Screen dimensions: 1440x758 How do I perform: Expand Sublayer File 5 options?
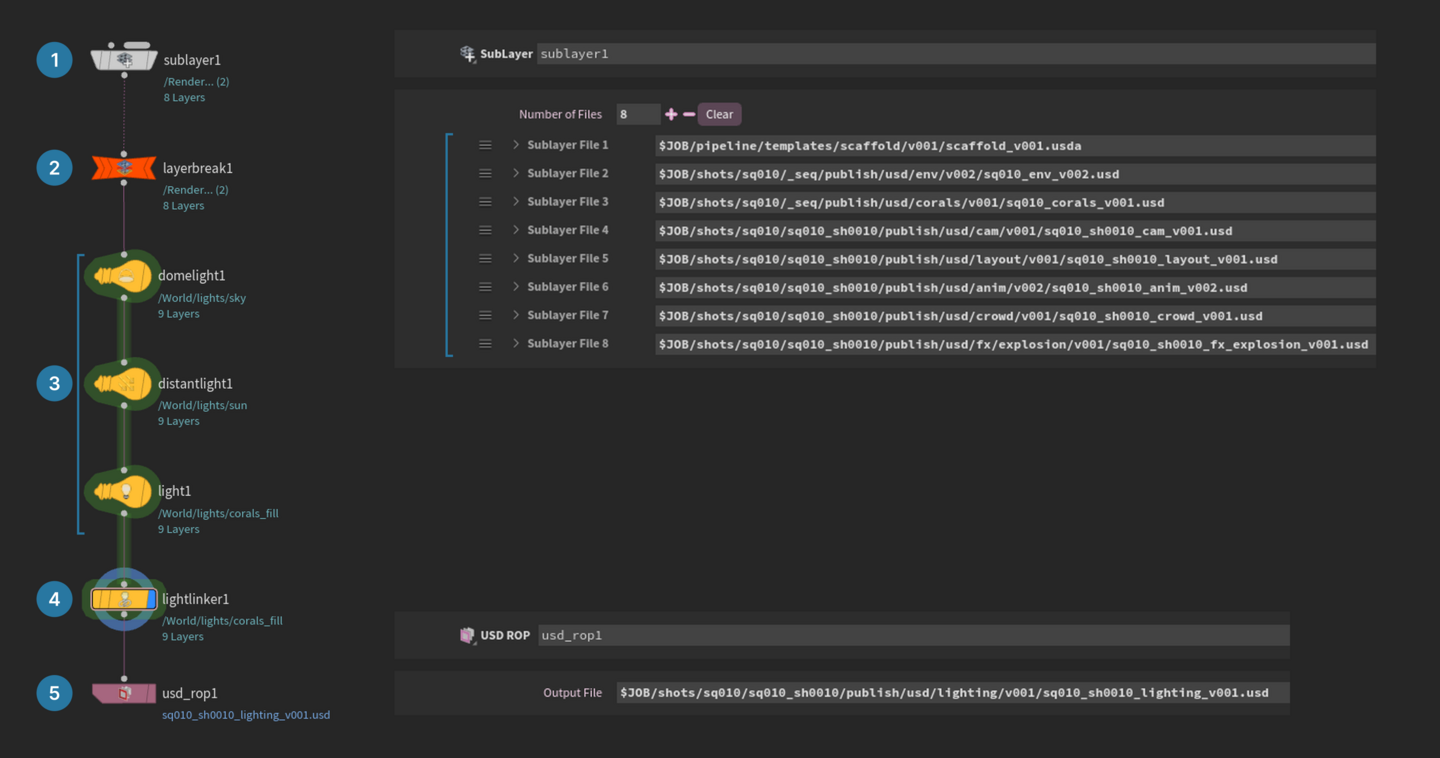tap(516, 258)
